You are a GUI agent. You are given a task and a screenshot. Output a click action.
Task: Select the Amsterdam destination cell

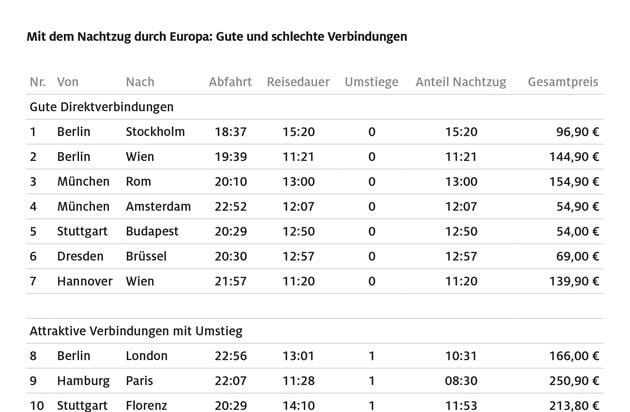(158, 207)
